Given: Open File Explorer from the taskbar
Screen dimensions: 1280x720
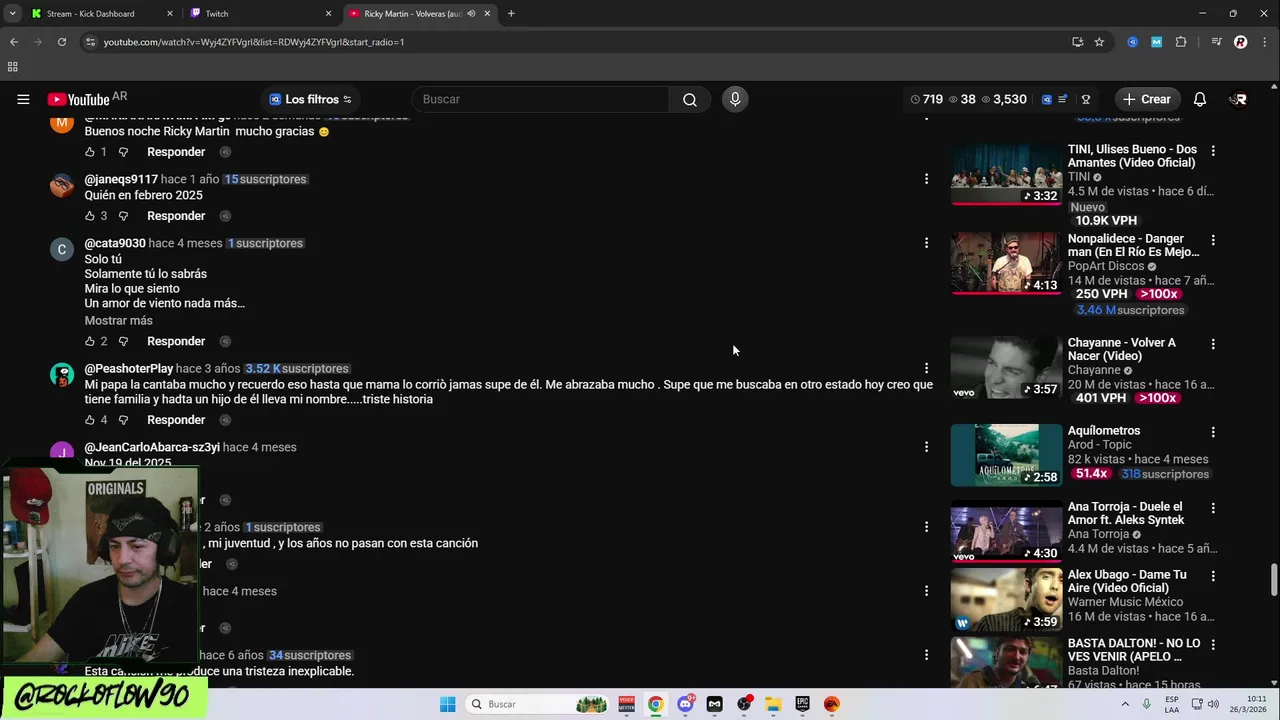Looking at the screenshot, I should (x=773, y=704).
